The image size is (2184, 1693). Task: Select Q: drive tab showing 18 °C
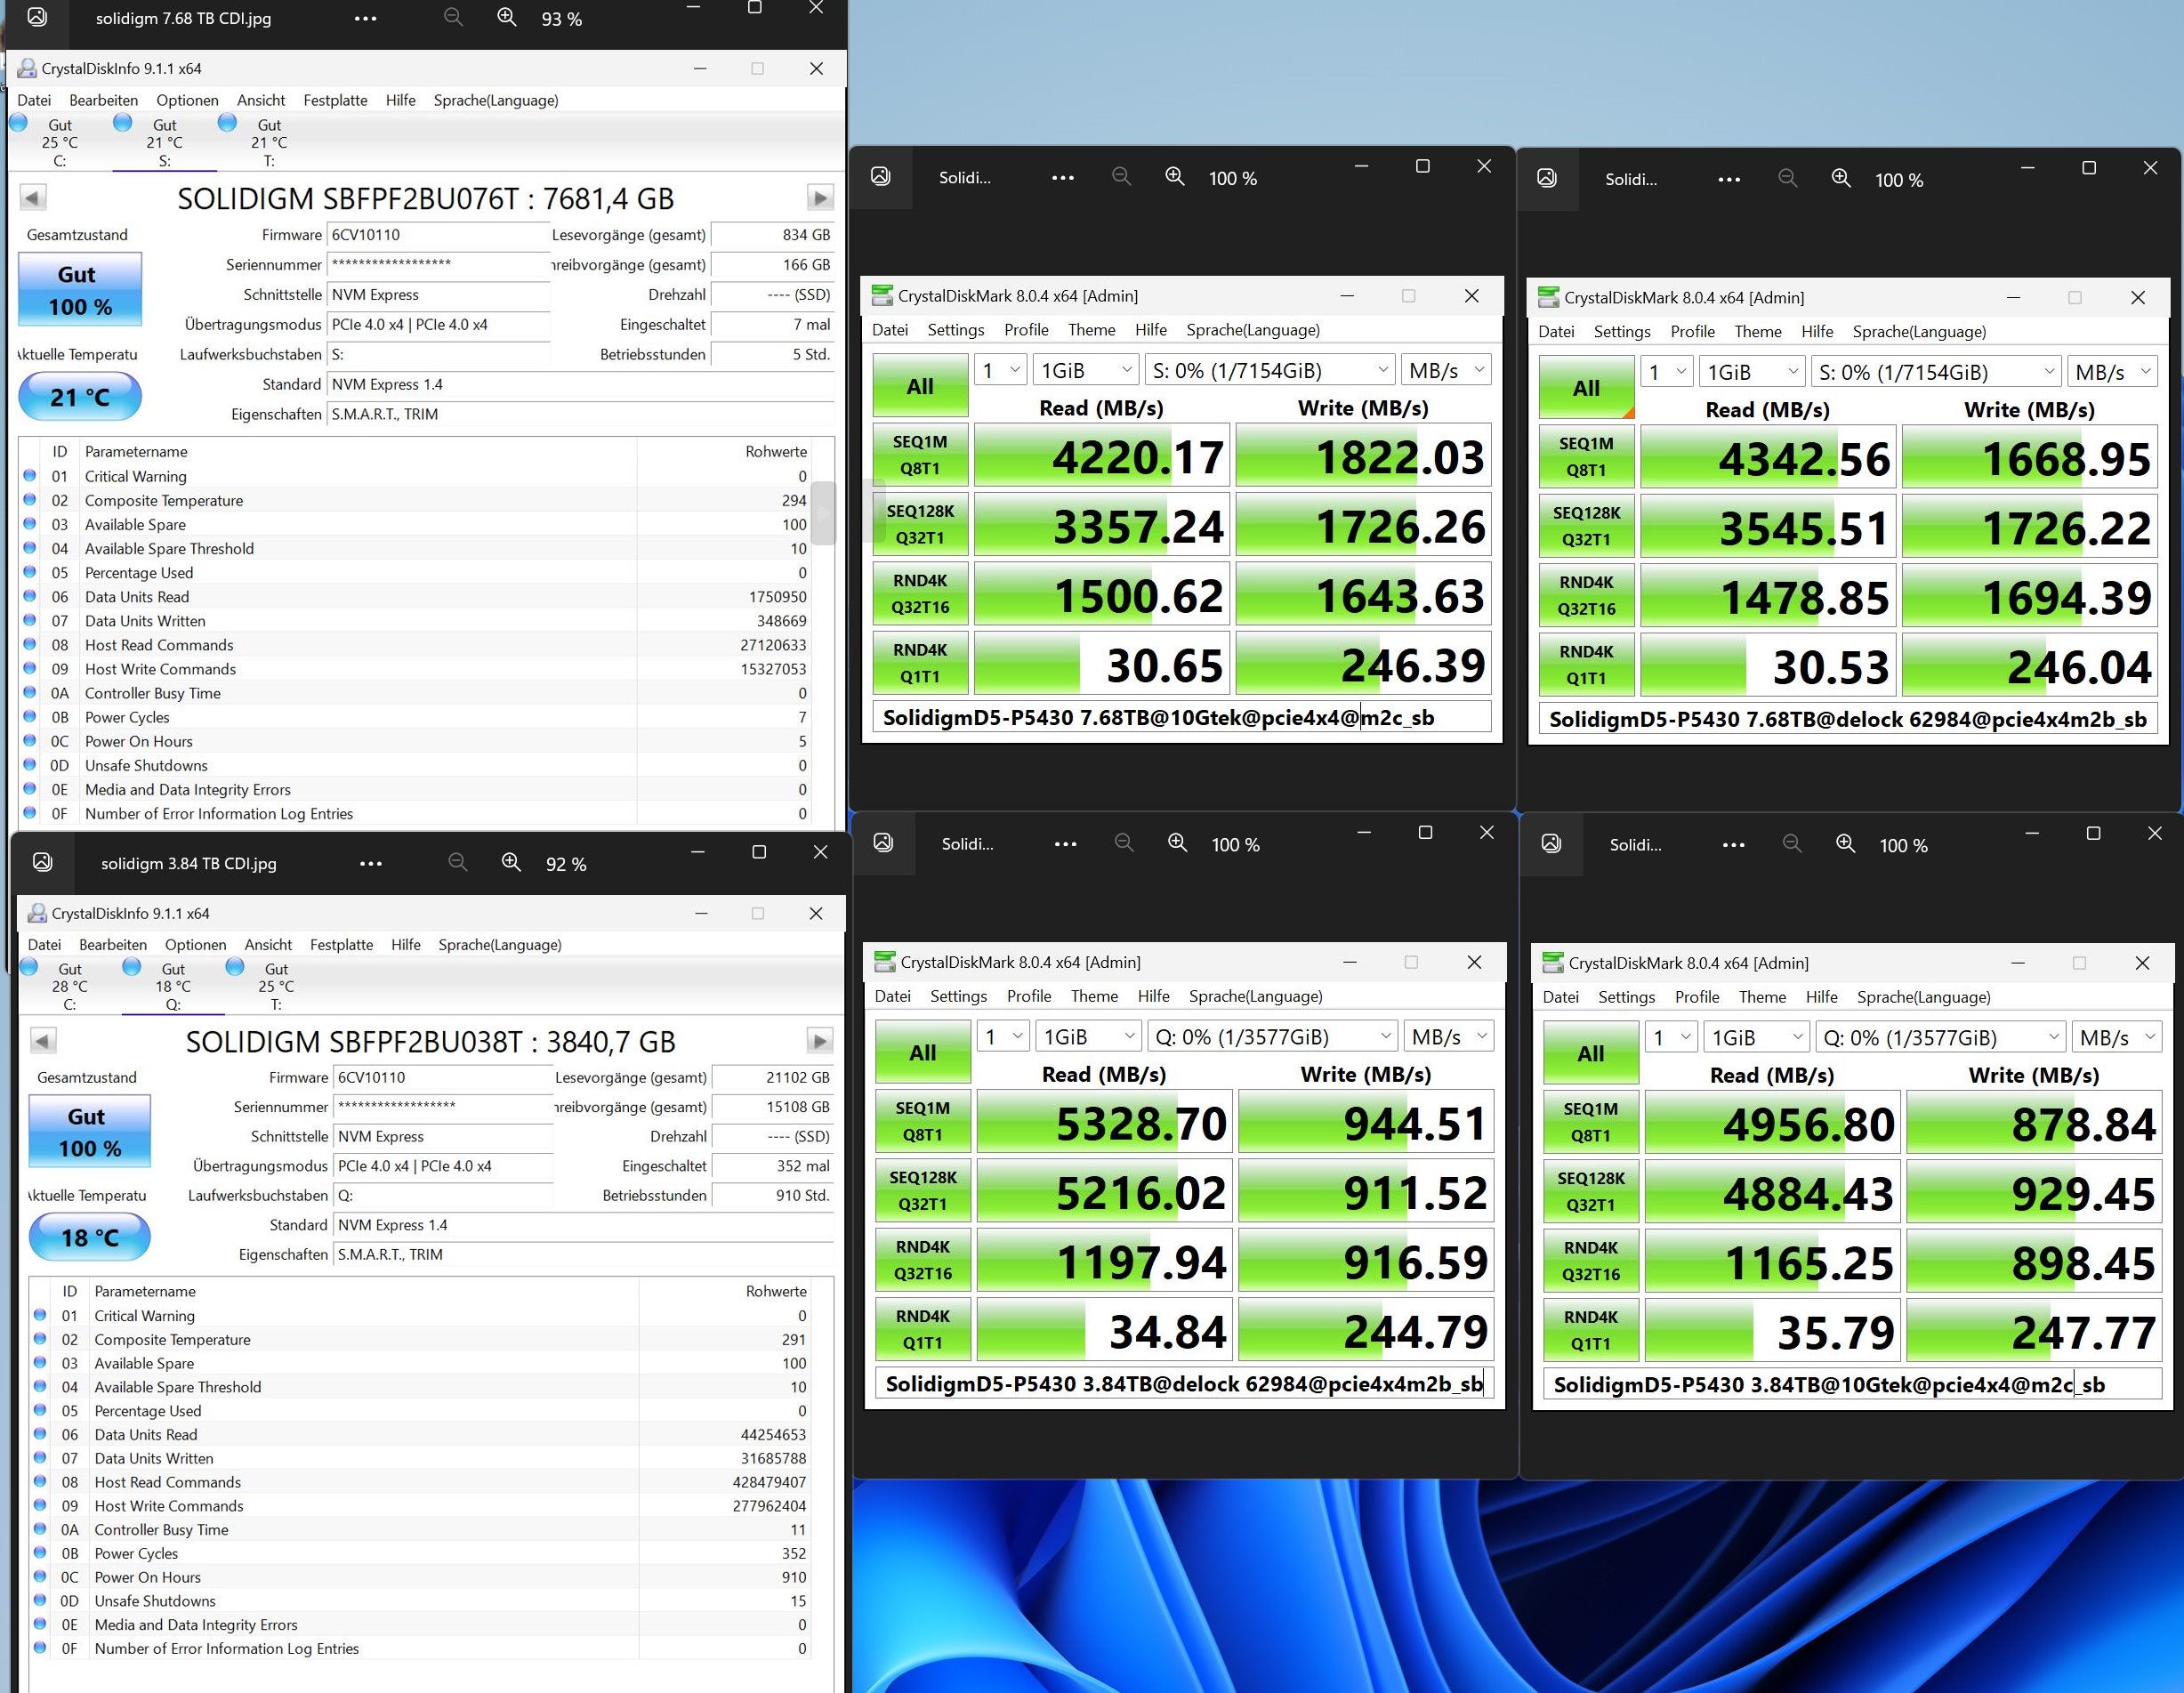tap(172, 986)
